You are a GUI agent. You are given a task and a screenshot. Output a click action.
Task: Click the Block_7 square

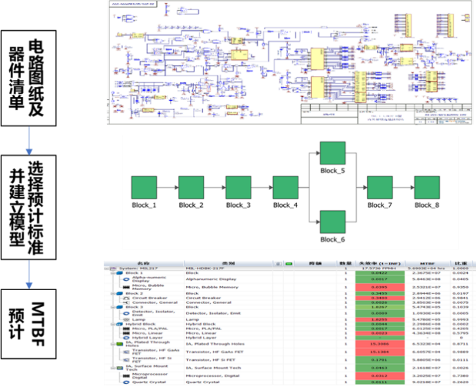point(380,188)
